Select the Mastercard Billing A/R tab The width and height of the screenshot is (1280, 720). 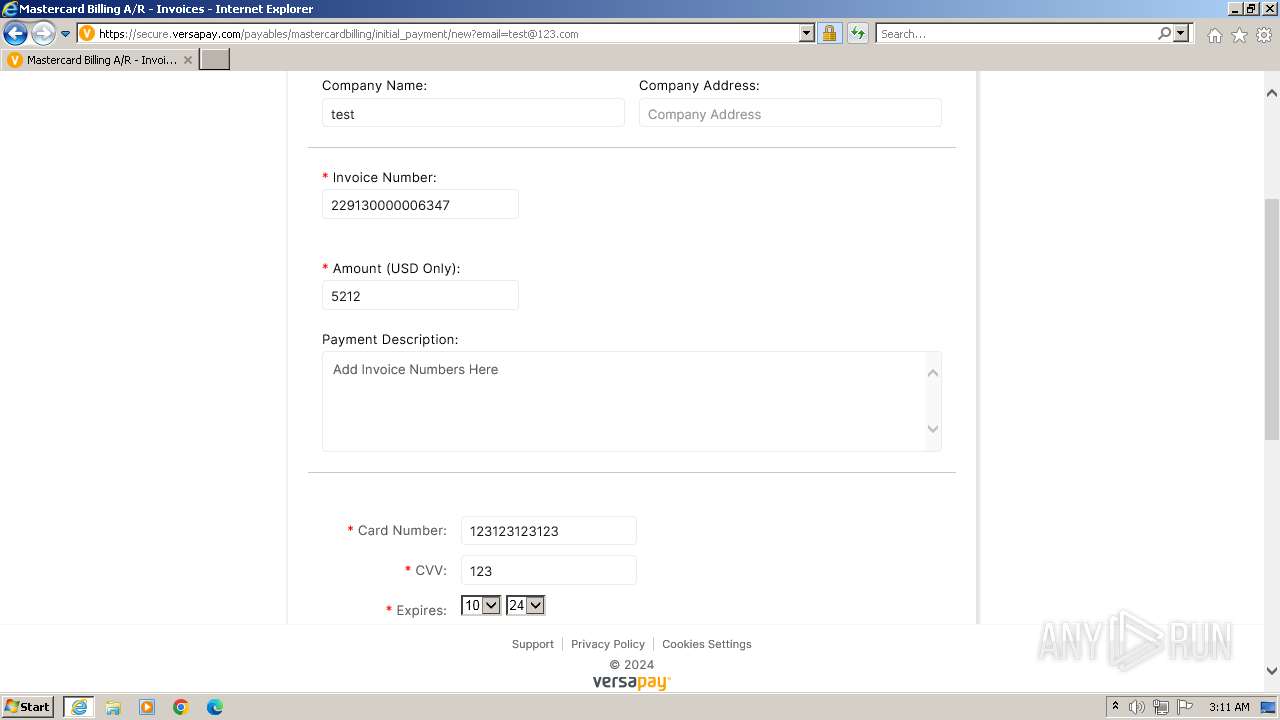tap(100, 60)
